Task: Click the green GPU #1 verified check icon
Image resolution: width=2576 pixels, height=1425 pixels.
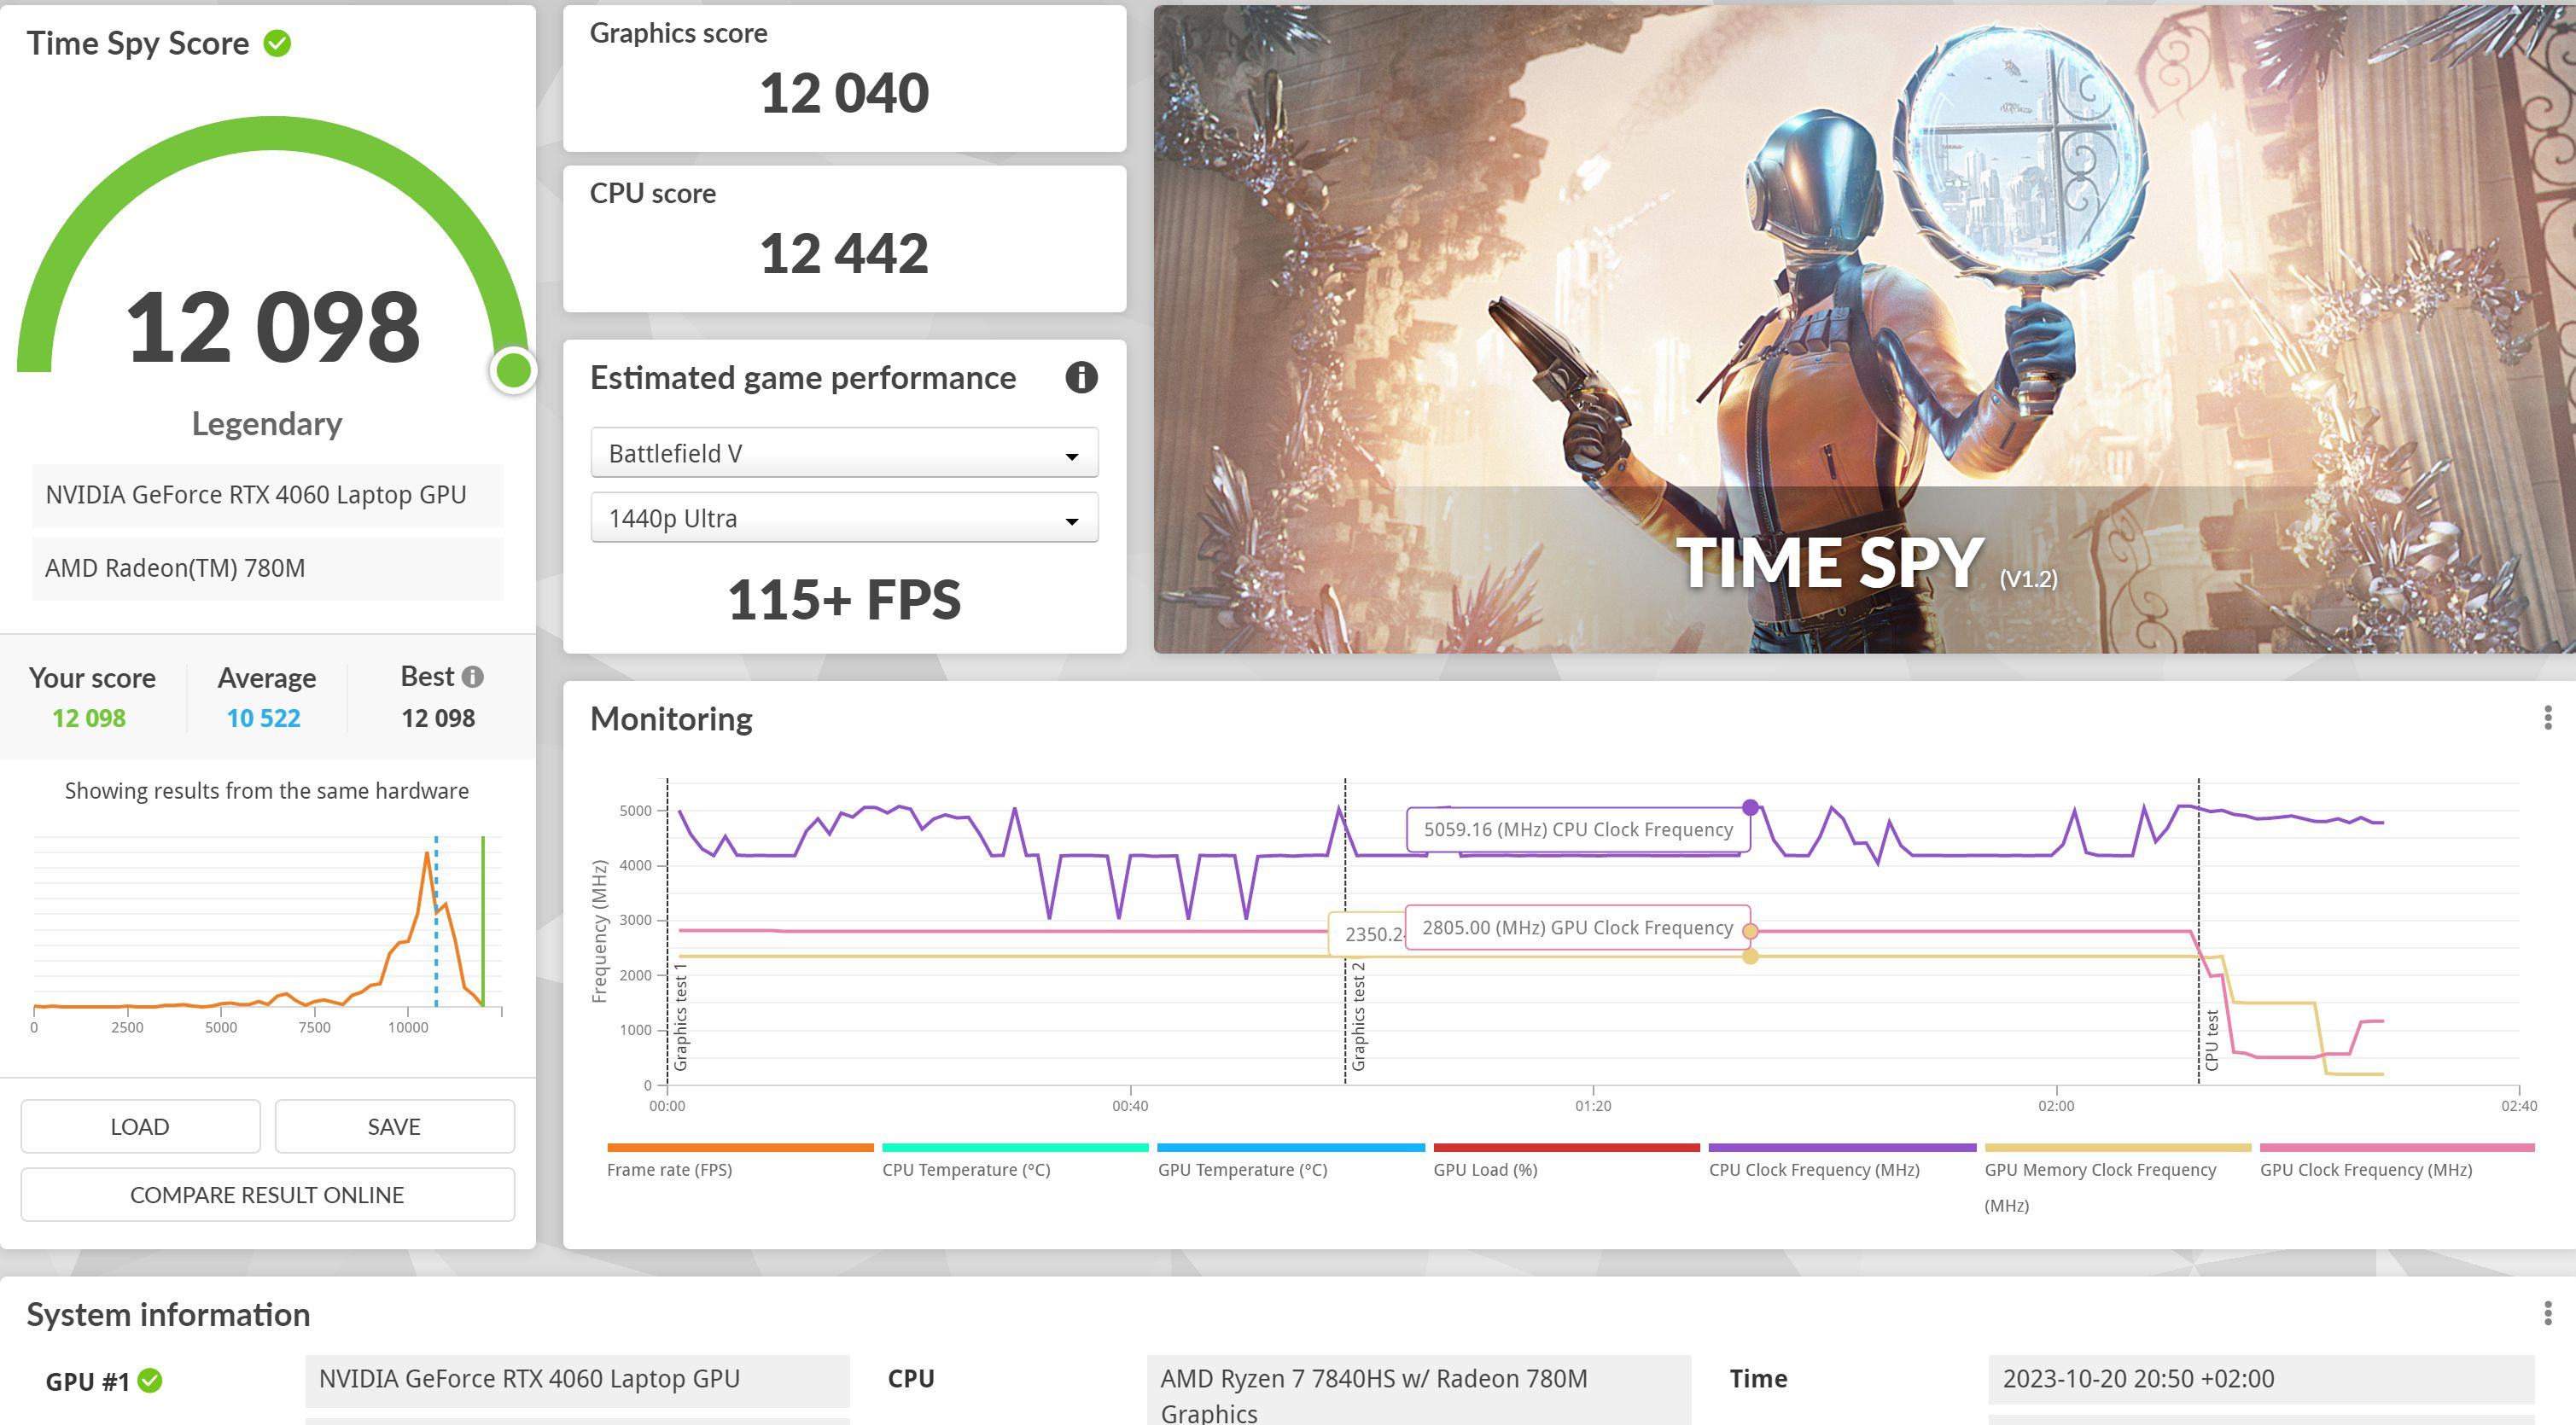Action: coord(150,1381)
